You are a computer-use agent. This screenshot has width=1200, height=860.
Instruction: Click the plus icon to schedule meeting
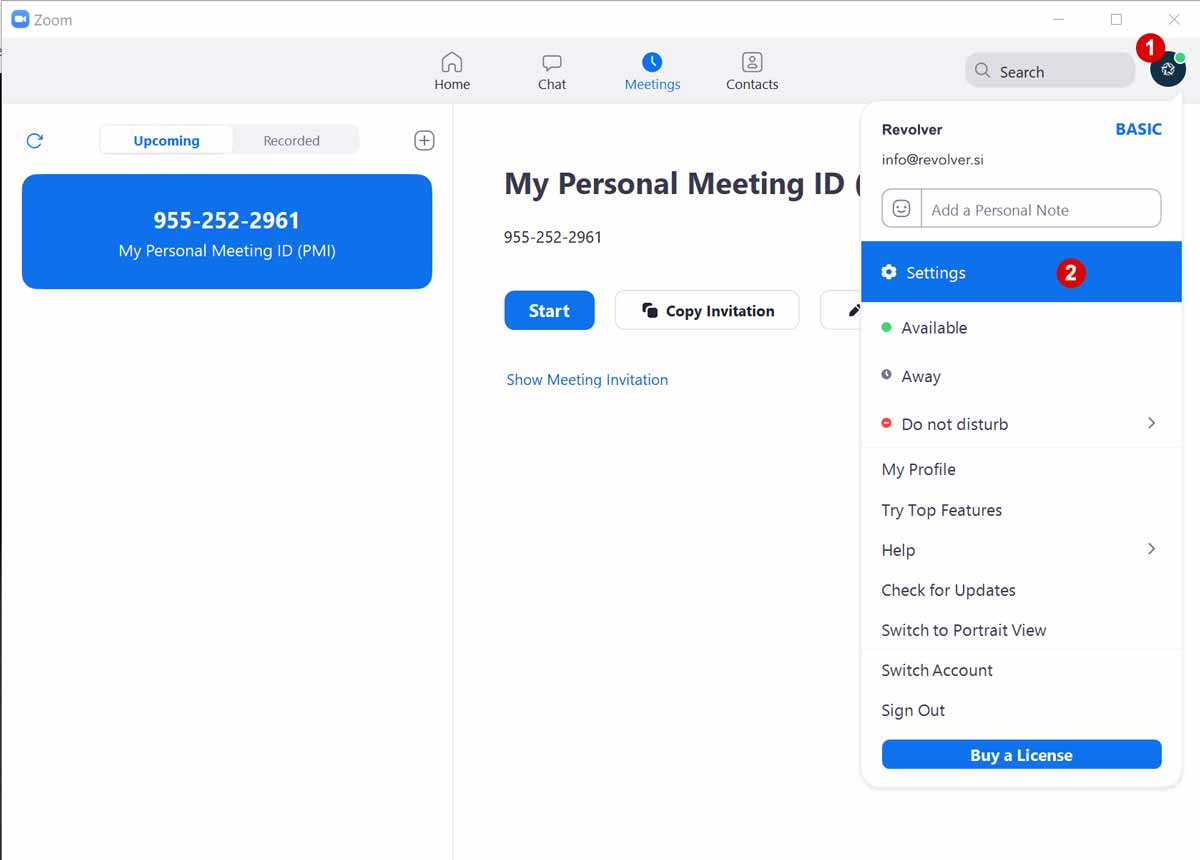coord(424,141)
